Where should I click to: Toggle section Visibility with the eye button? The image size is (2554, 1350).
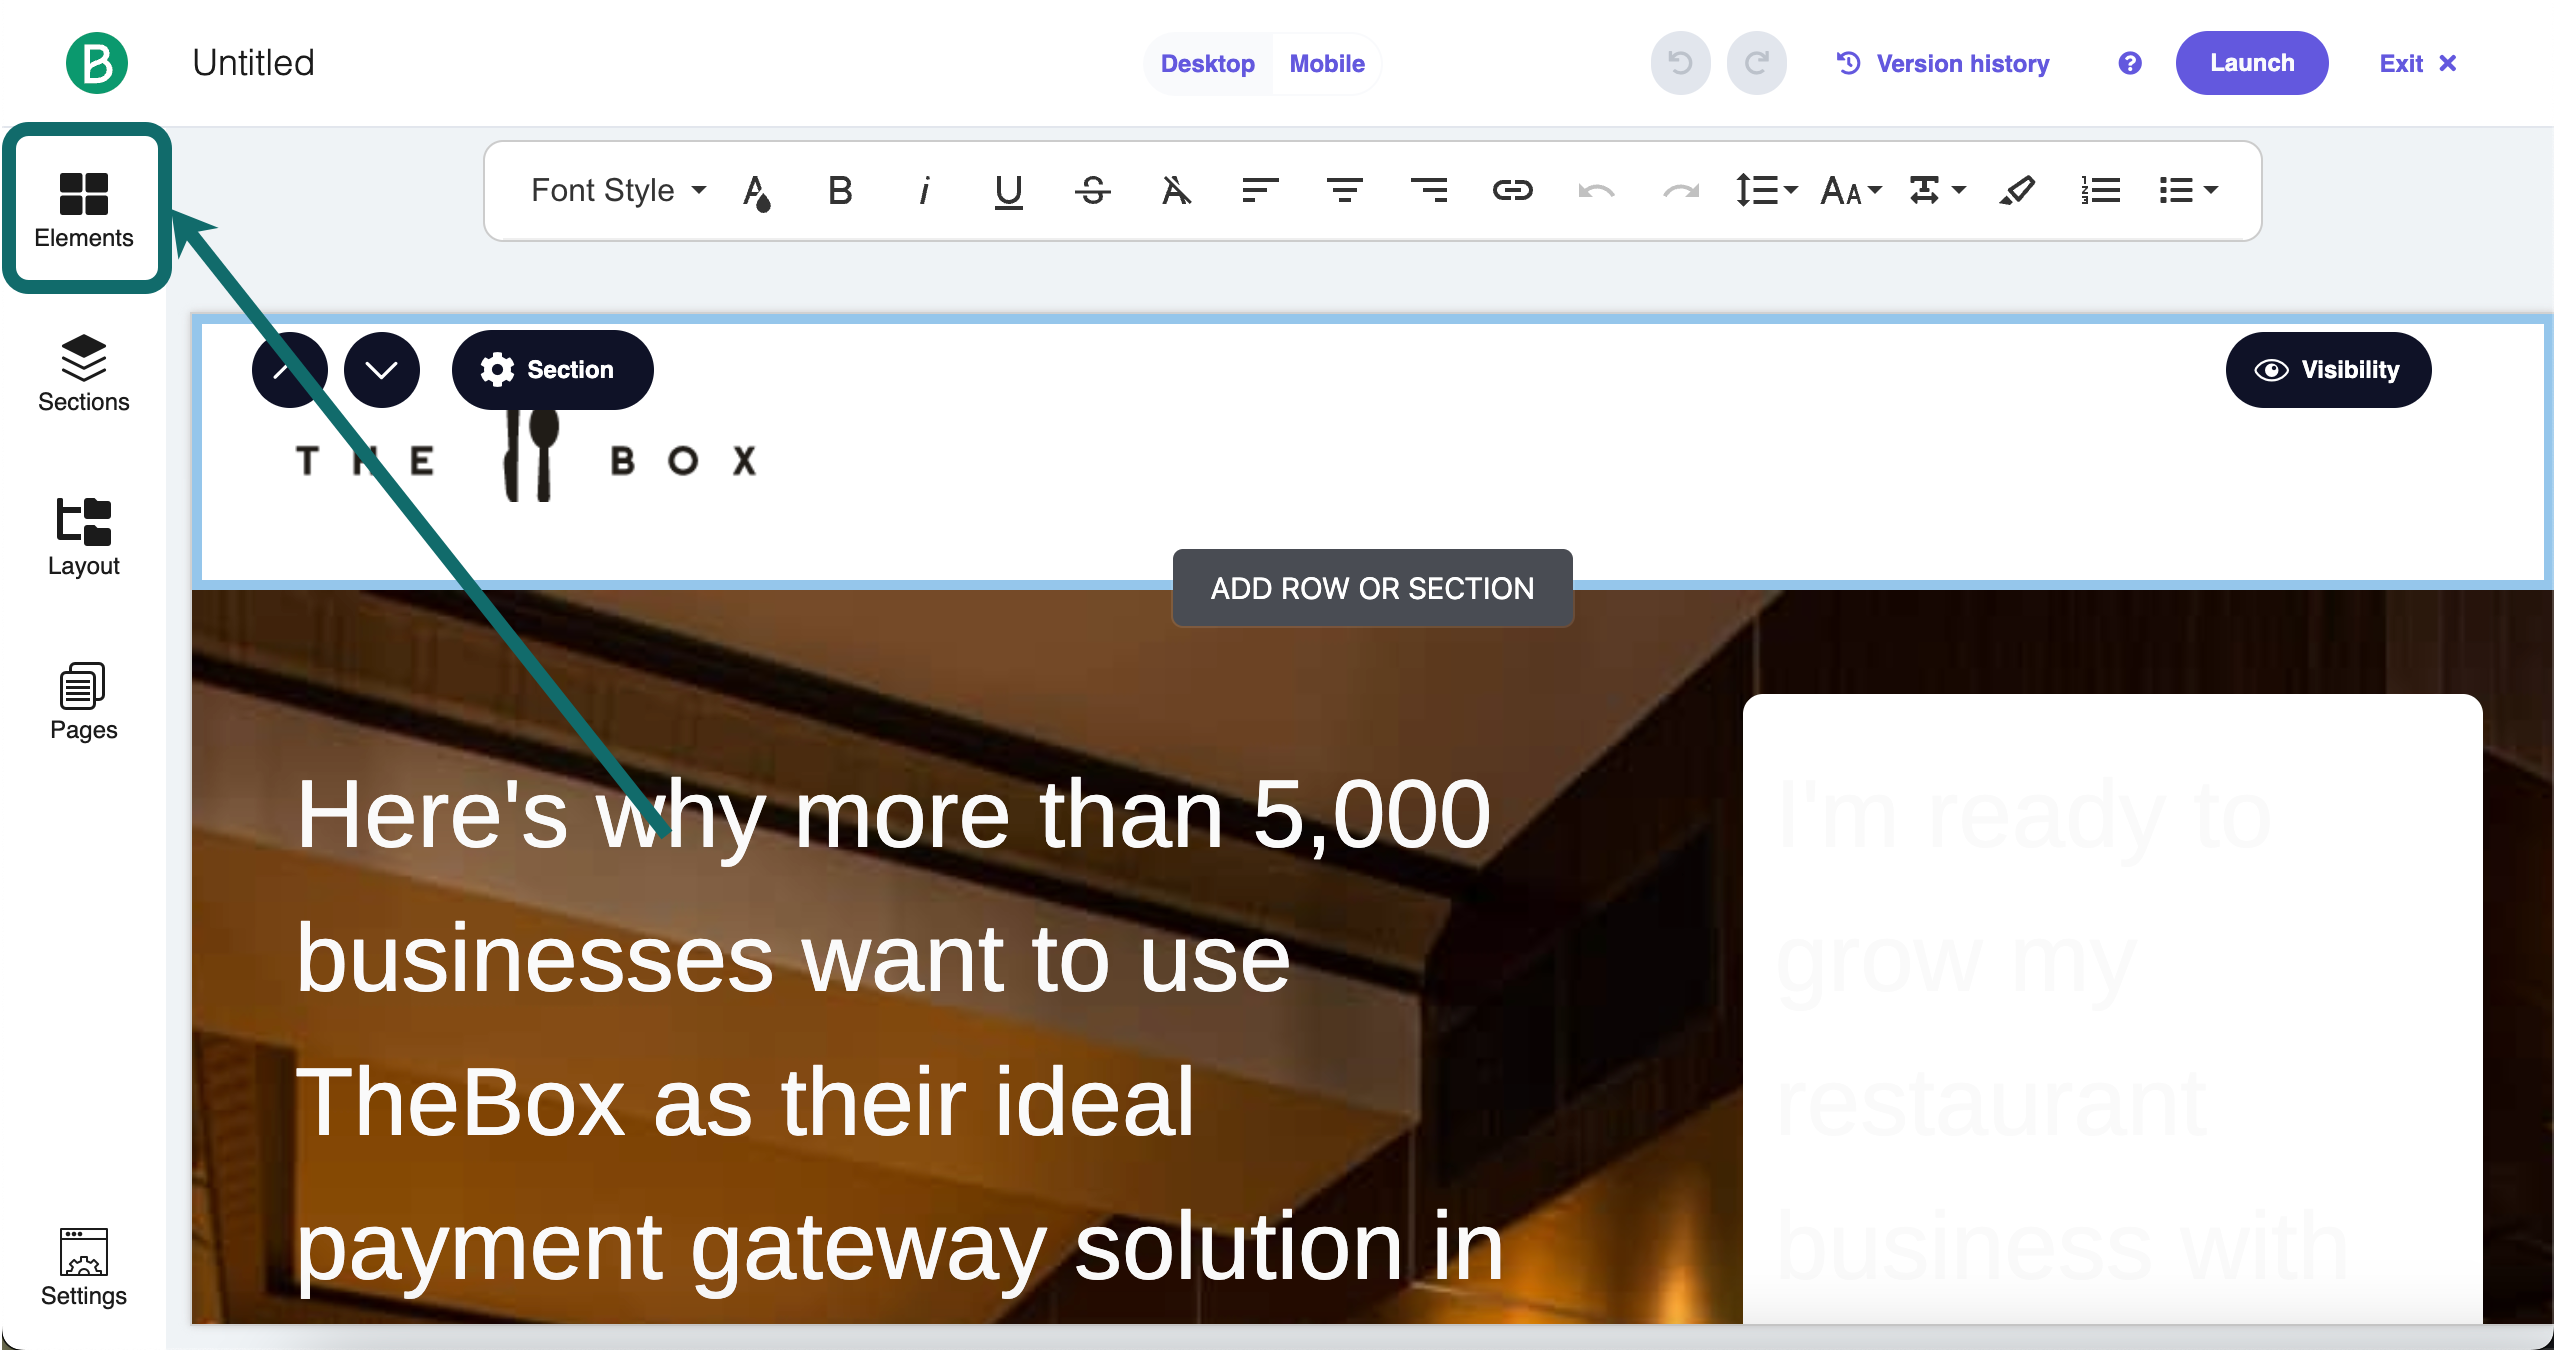tap(2328, 370)
